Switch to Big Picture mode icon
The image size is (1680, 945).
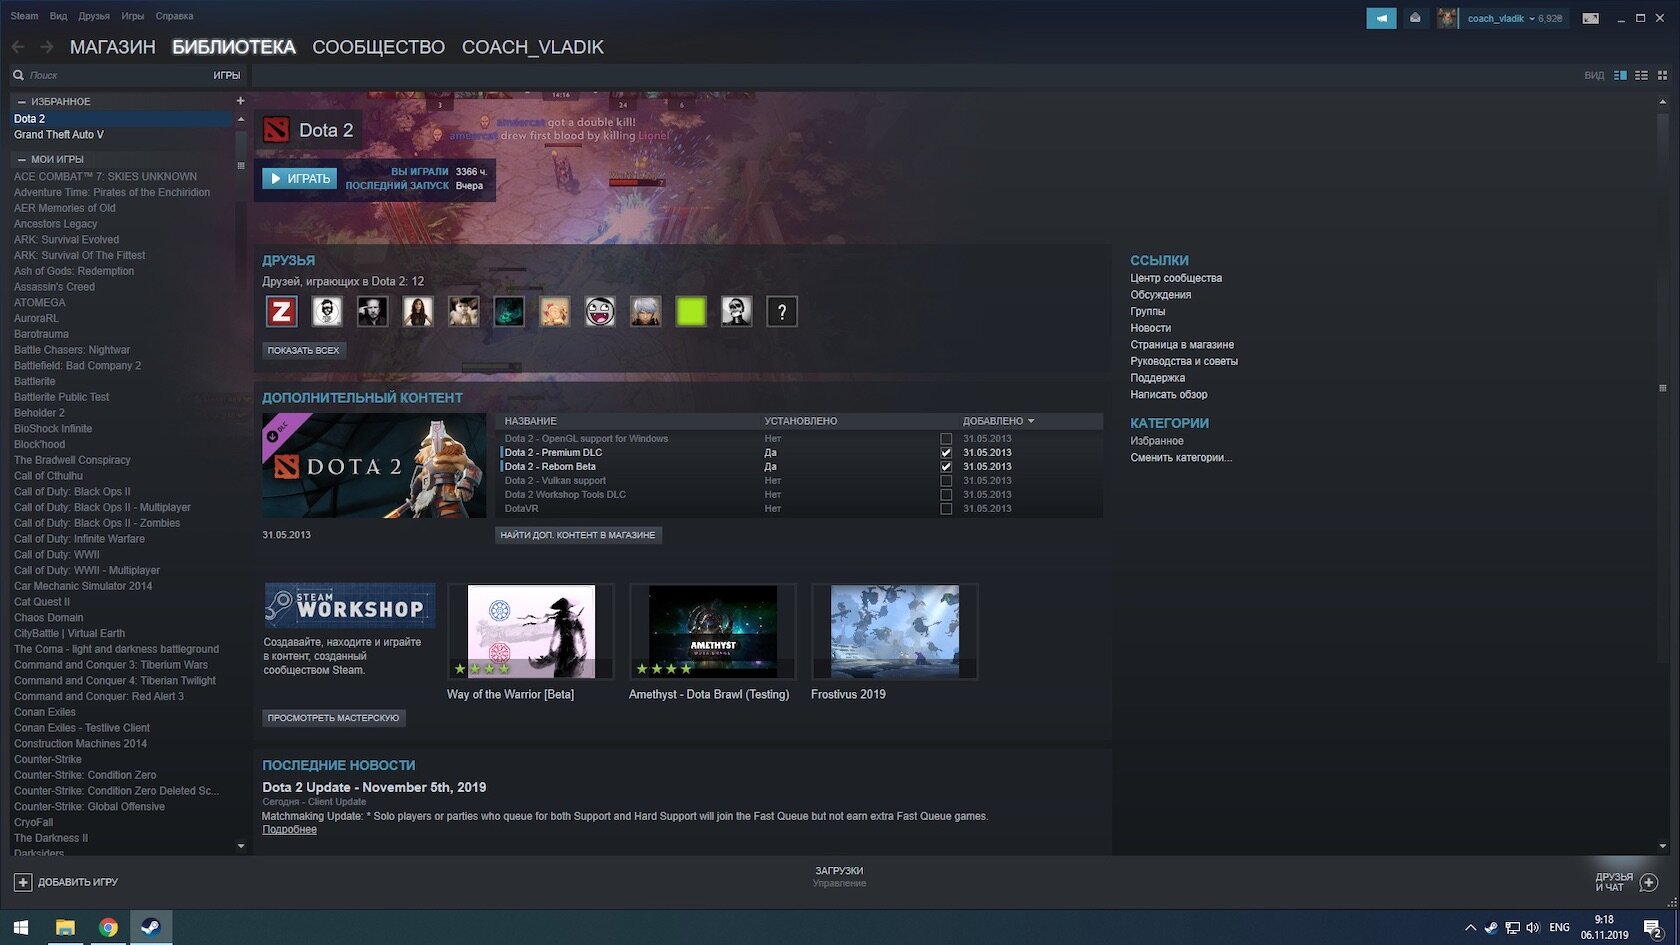coord(1590,18)
